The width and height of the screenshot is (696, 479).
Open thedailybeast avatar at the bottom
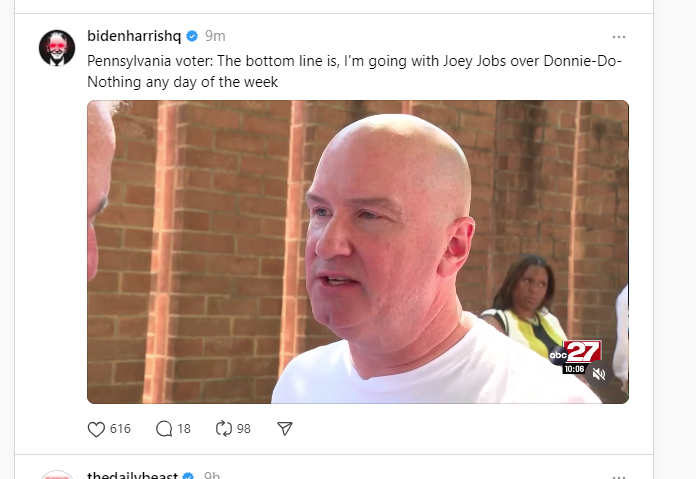(57, 475)
